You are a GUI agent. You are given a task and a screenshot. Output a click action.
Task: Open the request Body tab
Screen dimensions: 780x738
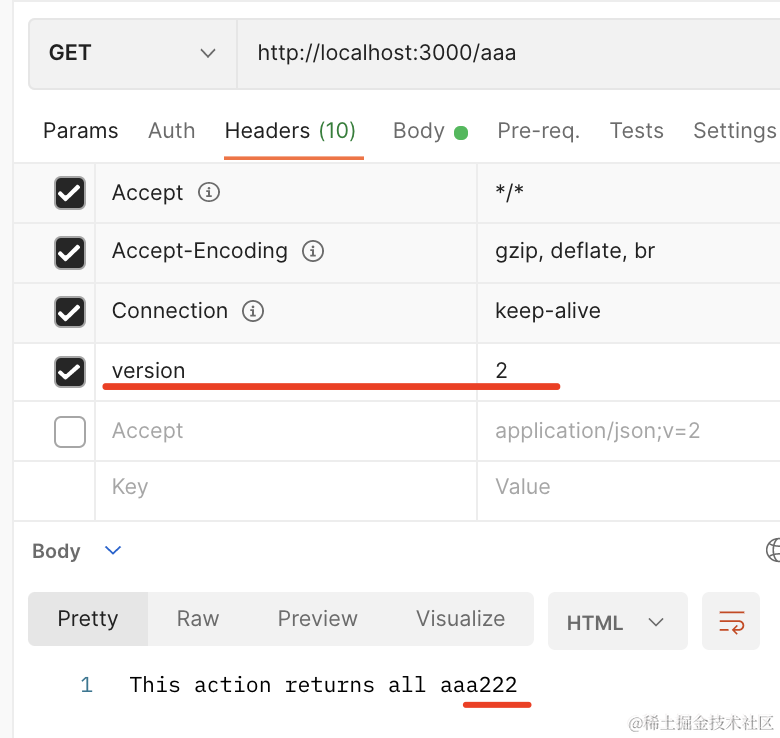point(430,131)
